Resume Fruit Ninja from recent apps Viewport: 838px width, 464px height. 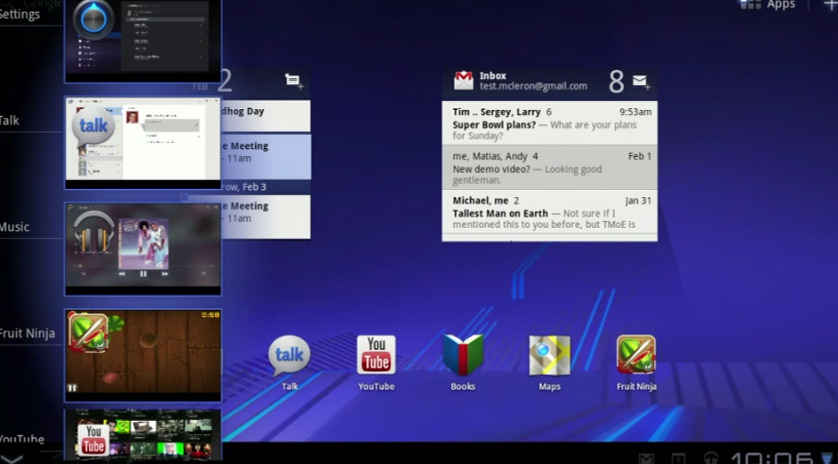pos(143,355)
